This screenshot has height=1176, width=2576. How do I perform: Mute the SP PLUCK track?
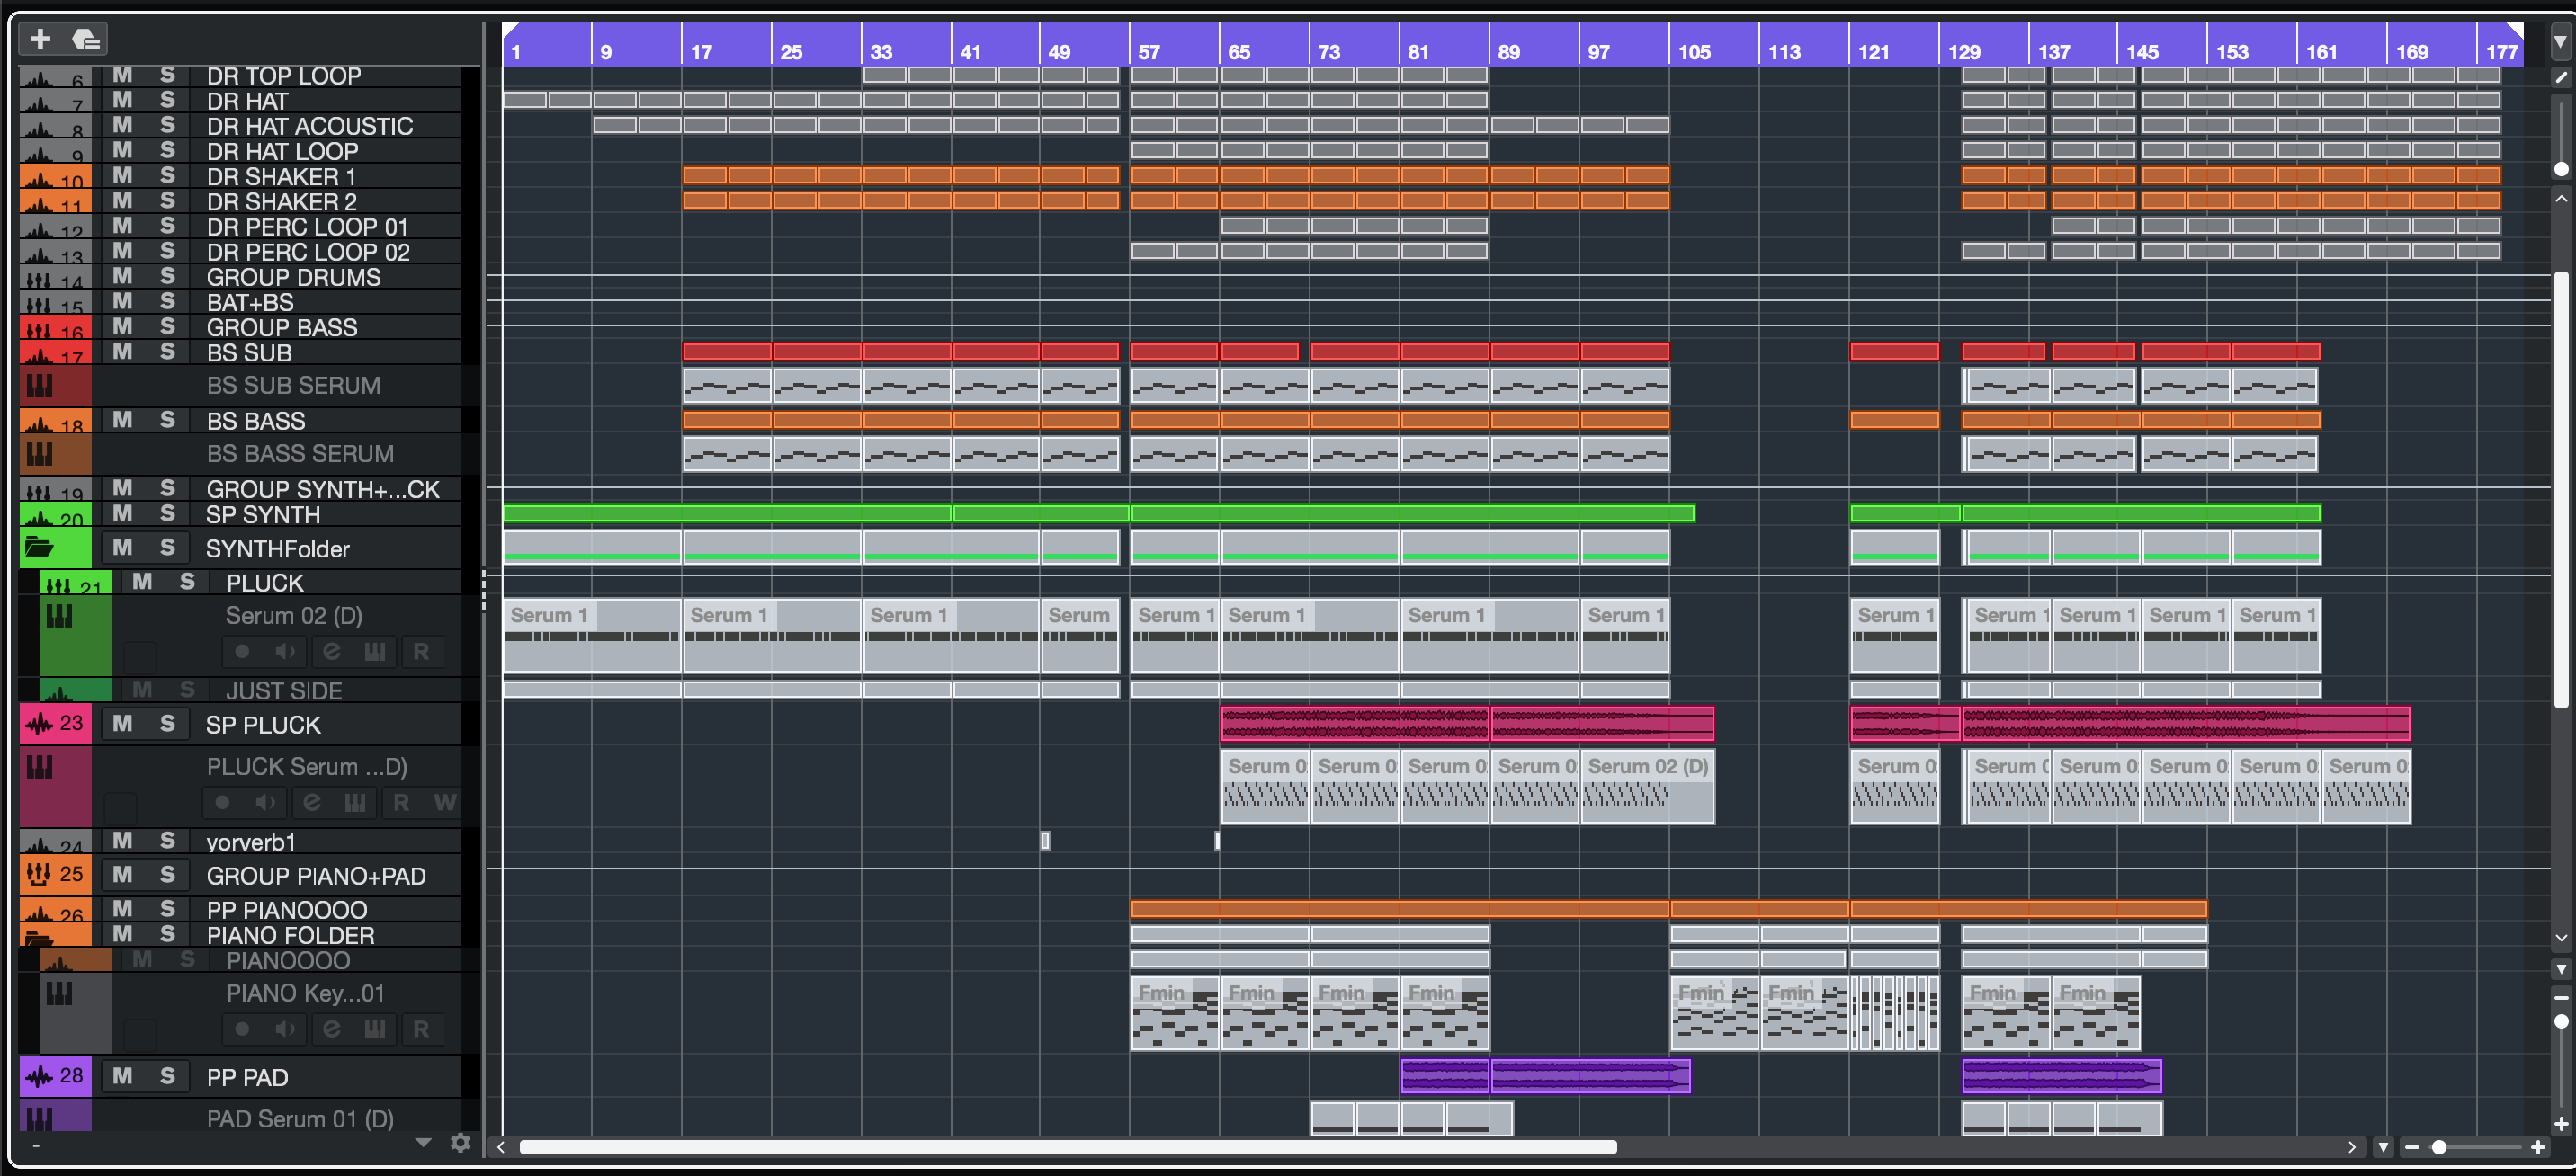point(122,723)
